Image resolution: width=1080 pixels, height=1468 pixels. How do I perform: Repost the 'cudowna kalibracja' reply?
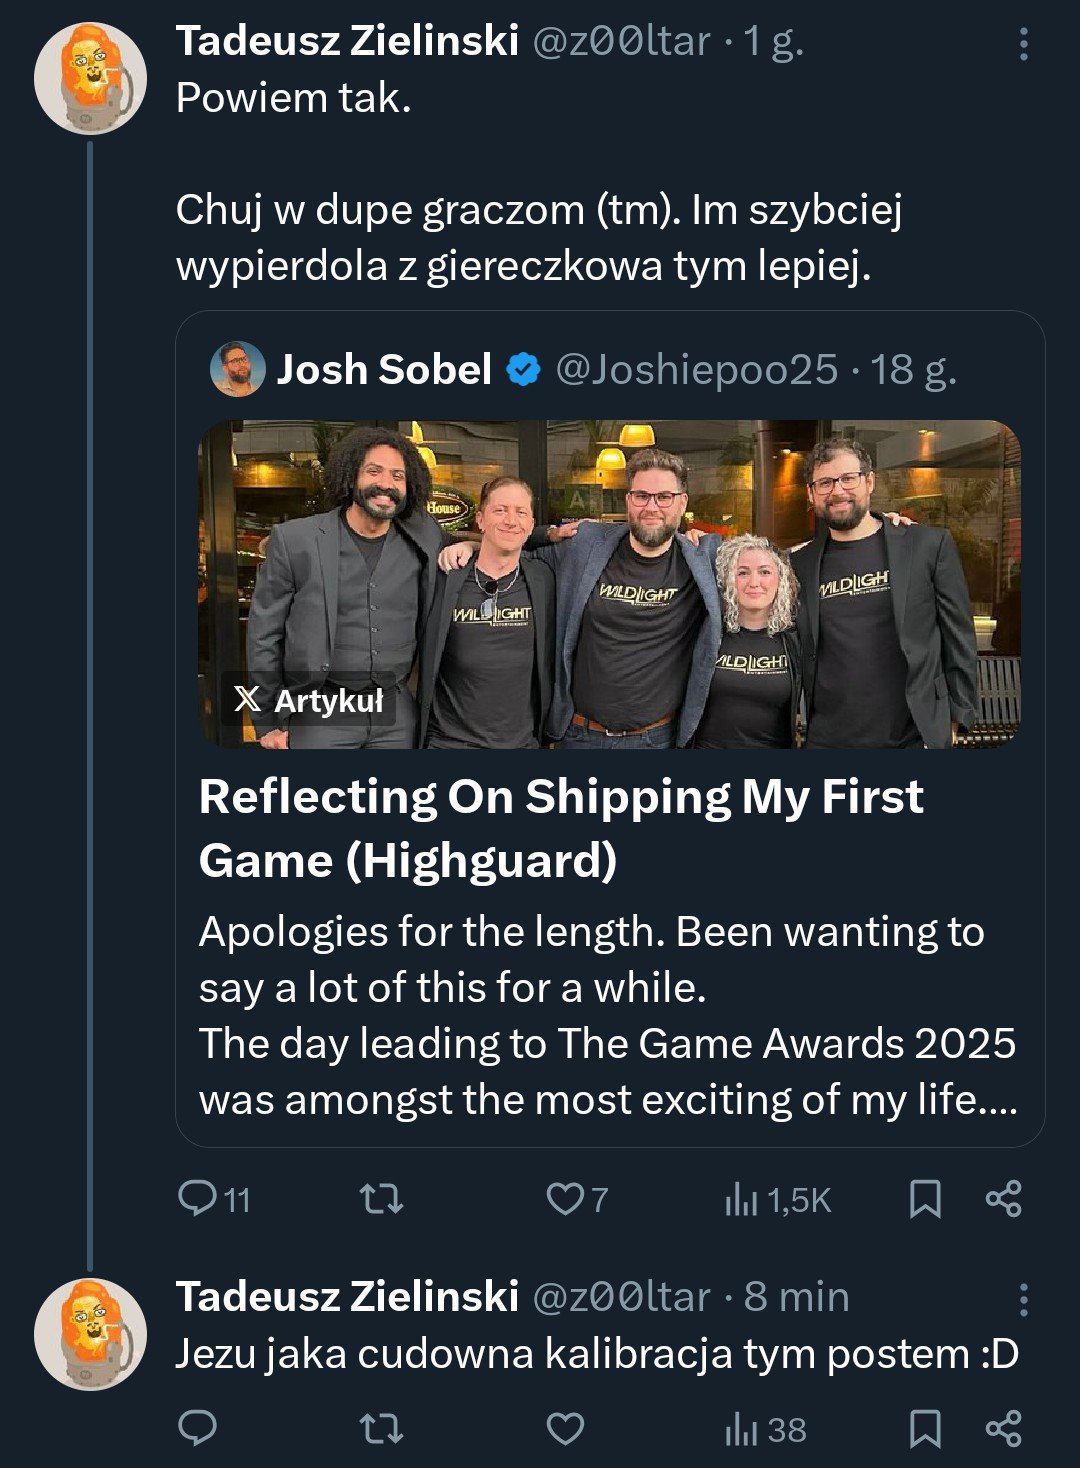381,1428
